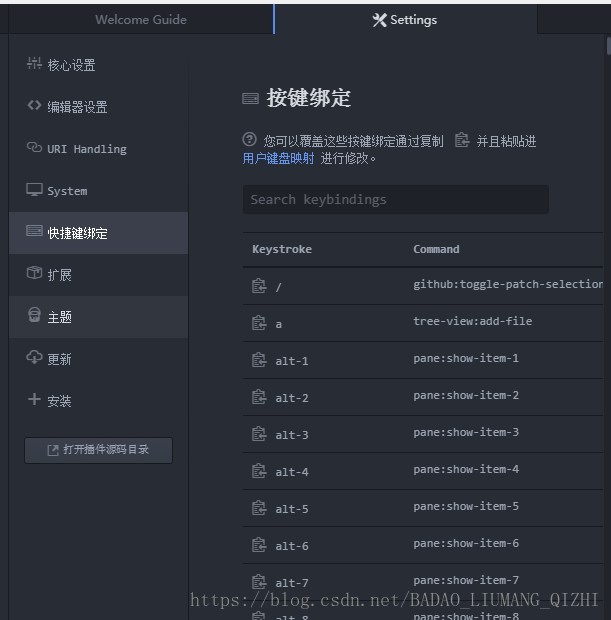Copy the alt-7 keybinding clipboard icon
This screenshot has width=611, height=620.
(x=259, y=582)
